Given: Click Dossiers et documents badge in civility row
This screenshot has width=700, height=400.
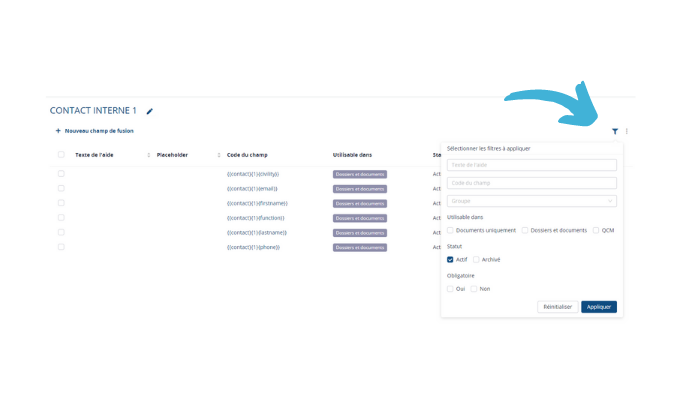Looking at the screenshot, I should click(x=359, y=174).
